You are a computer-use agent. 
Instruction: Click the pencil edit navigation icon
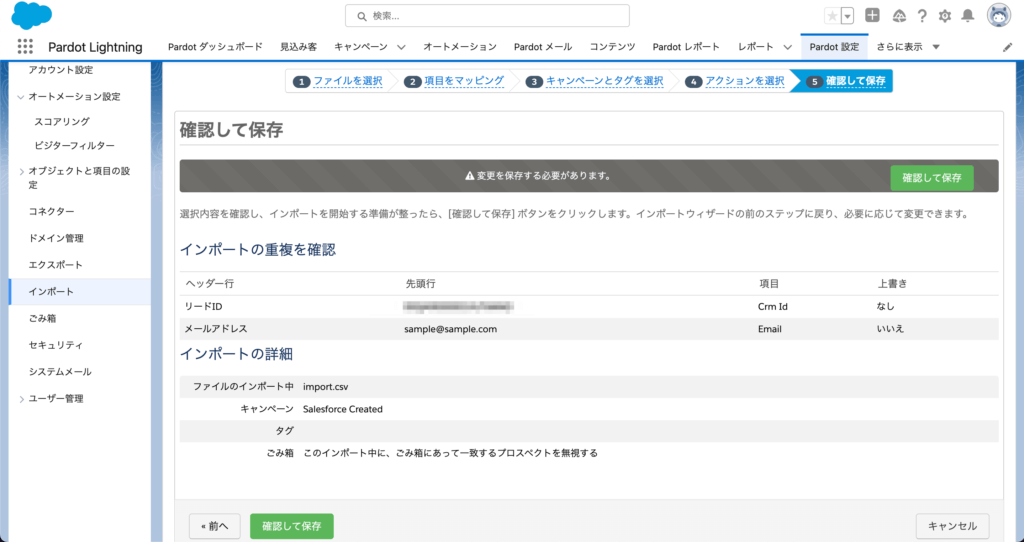click(x=1007, y=48)
